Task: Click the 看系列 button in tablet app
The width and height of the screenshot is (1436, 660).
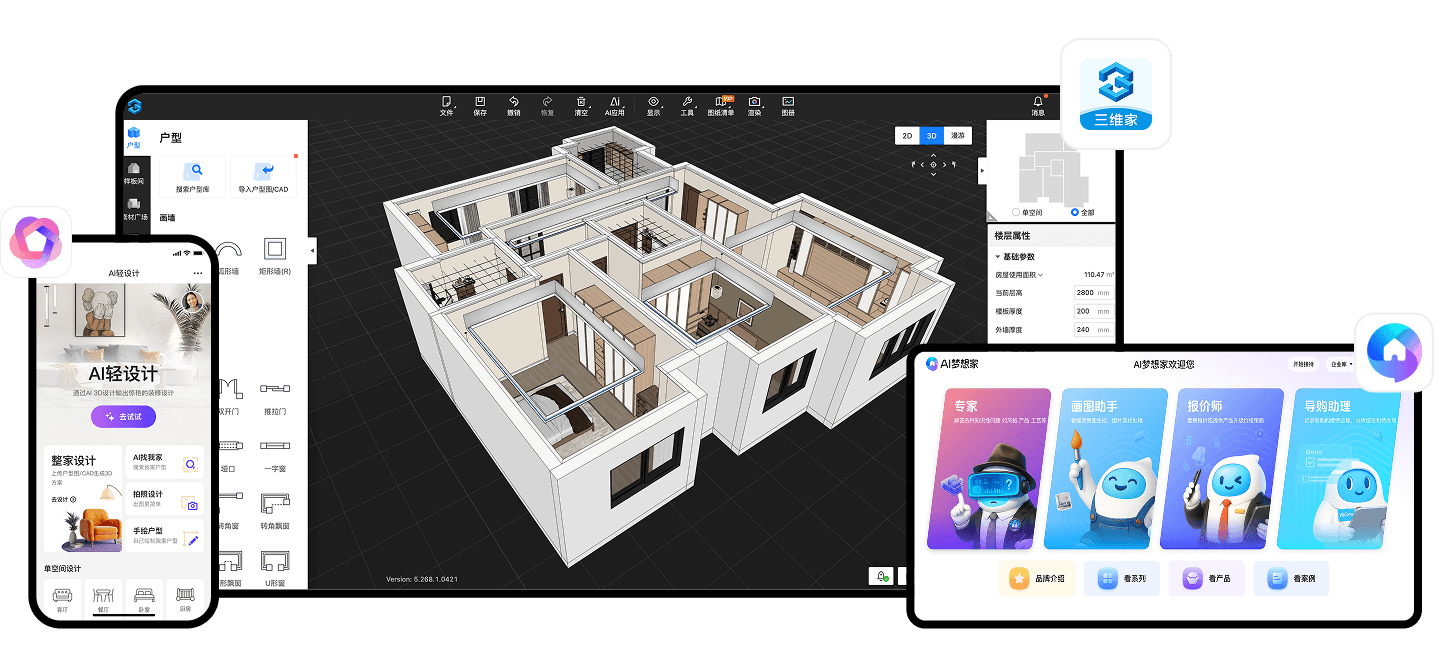Action: [x=1122, y=578]
